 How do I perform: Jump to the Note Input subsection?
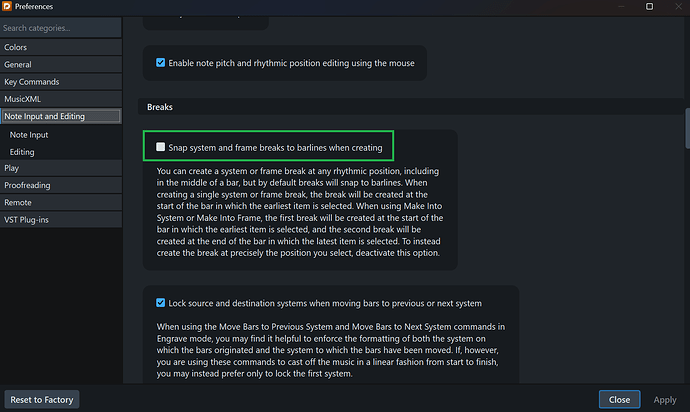[29, 134]
